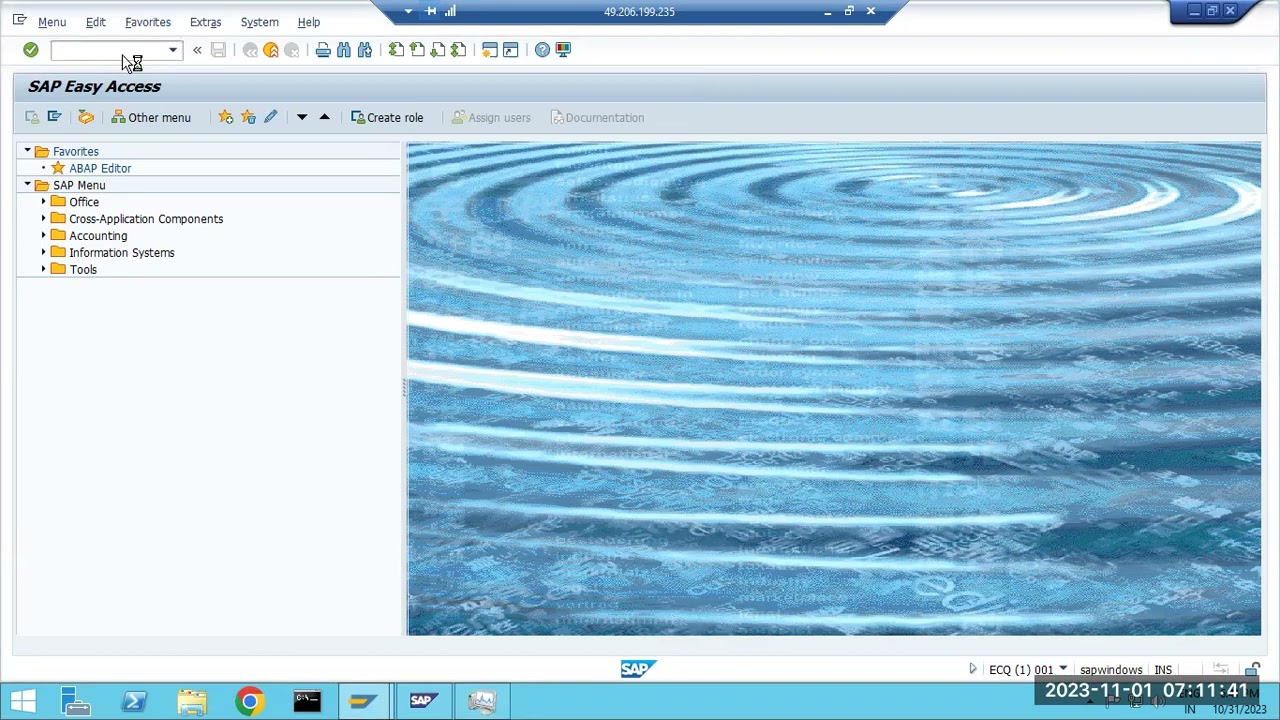This screenshot has height=720, width=1280.
Task: Click the Other menu button
Action: coord(151,118)
